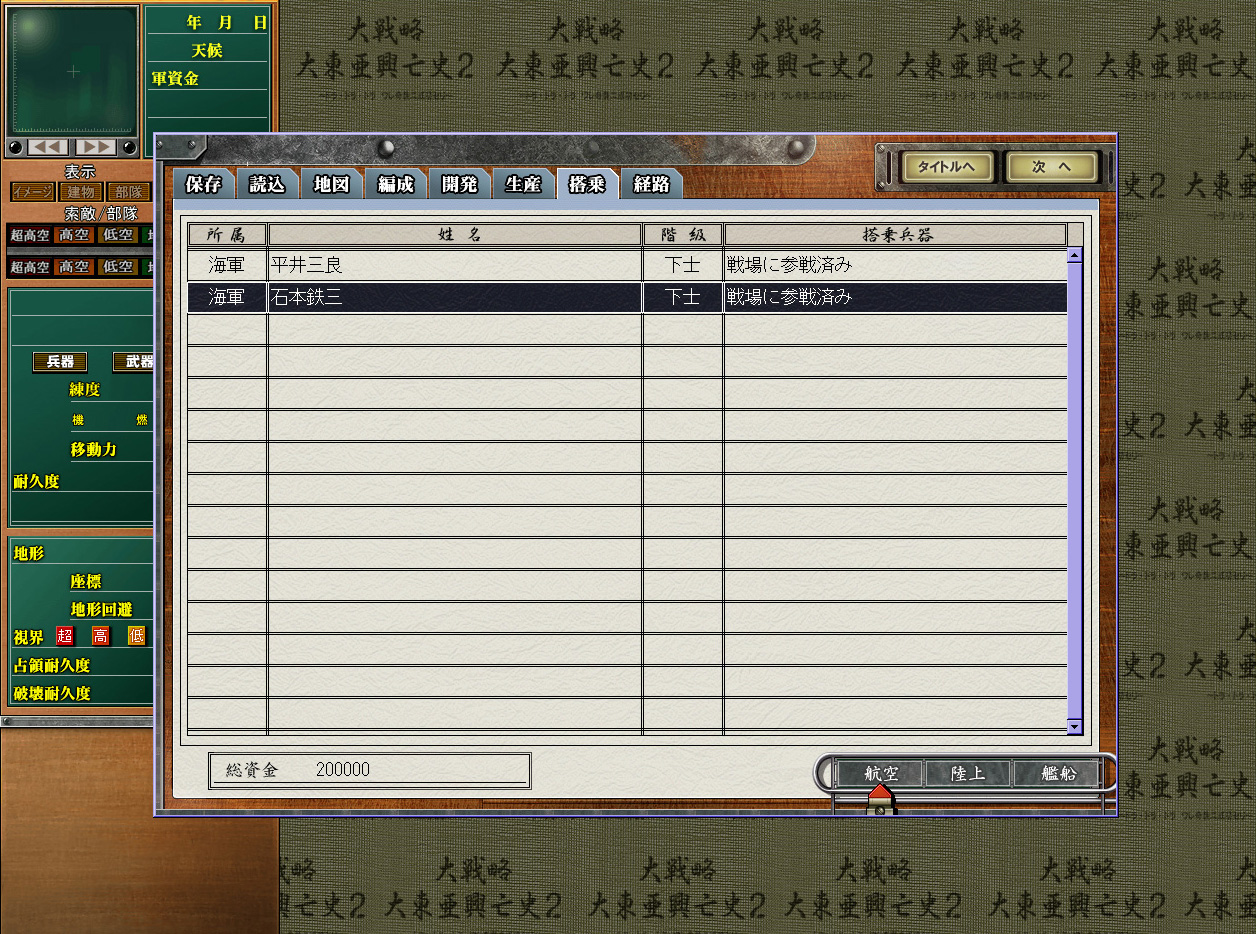Toggle 超高空 in the lower 索敵/部隊 row
This screenshot has width=1256, height=934.
tap(30, 267)
